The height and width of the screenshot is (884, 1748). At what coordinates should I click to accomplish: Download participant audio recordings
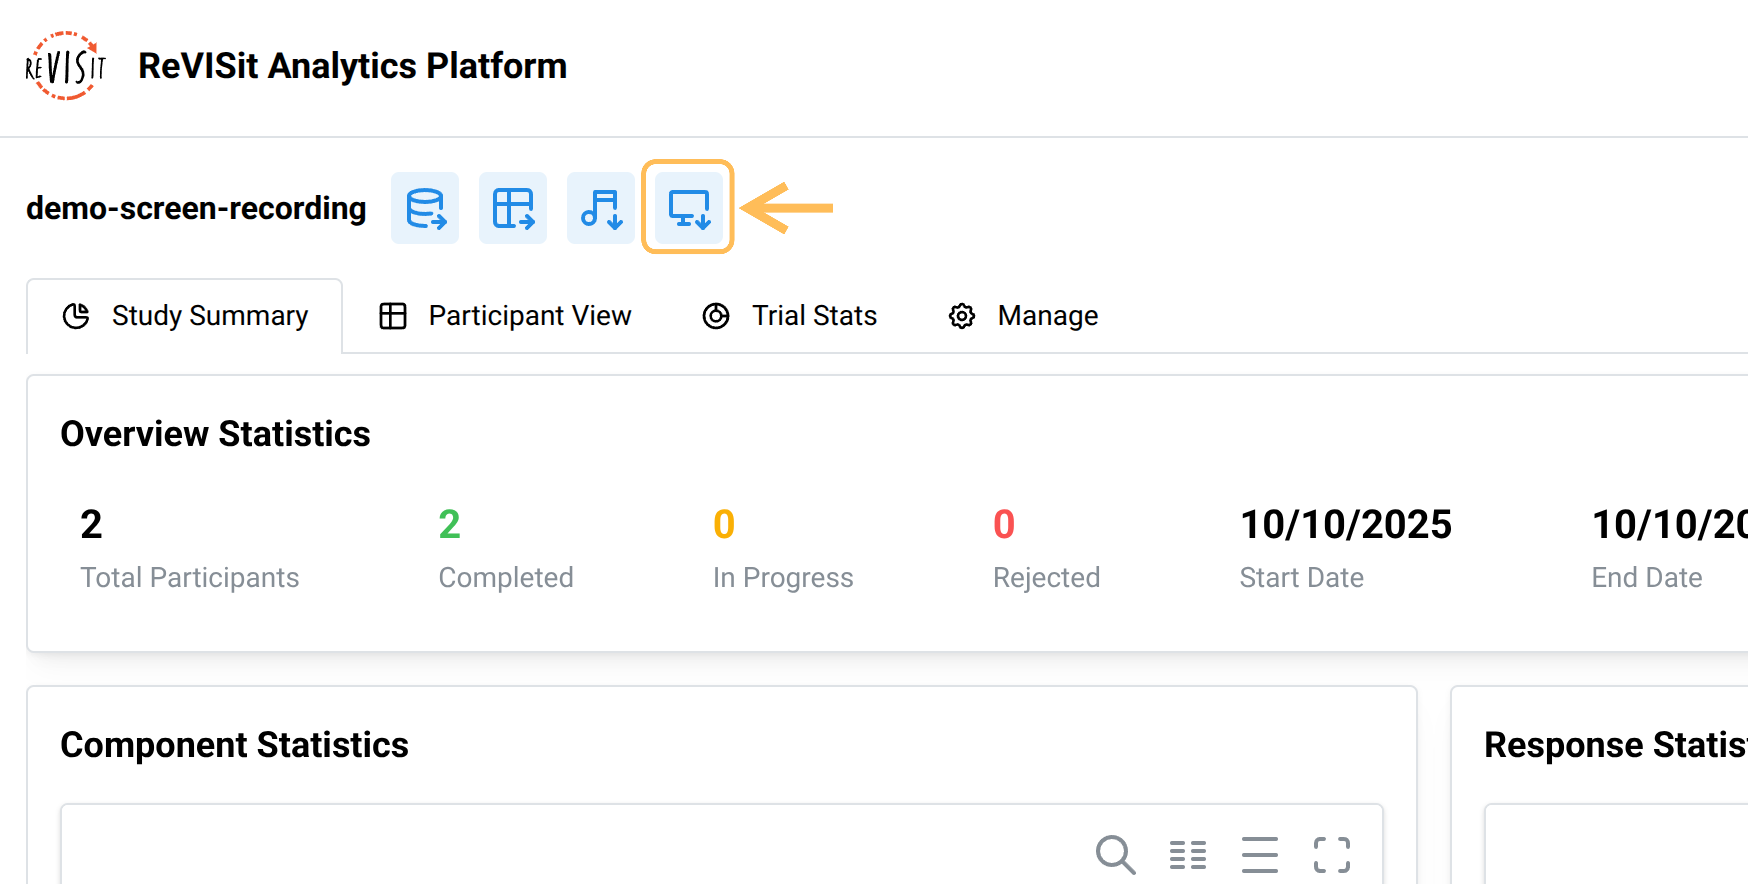(601, 208)
